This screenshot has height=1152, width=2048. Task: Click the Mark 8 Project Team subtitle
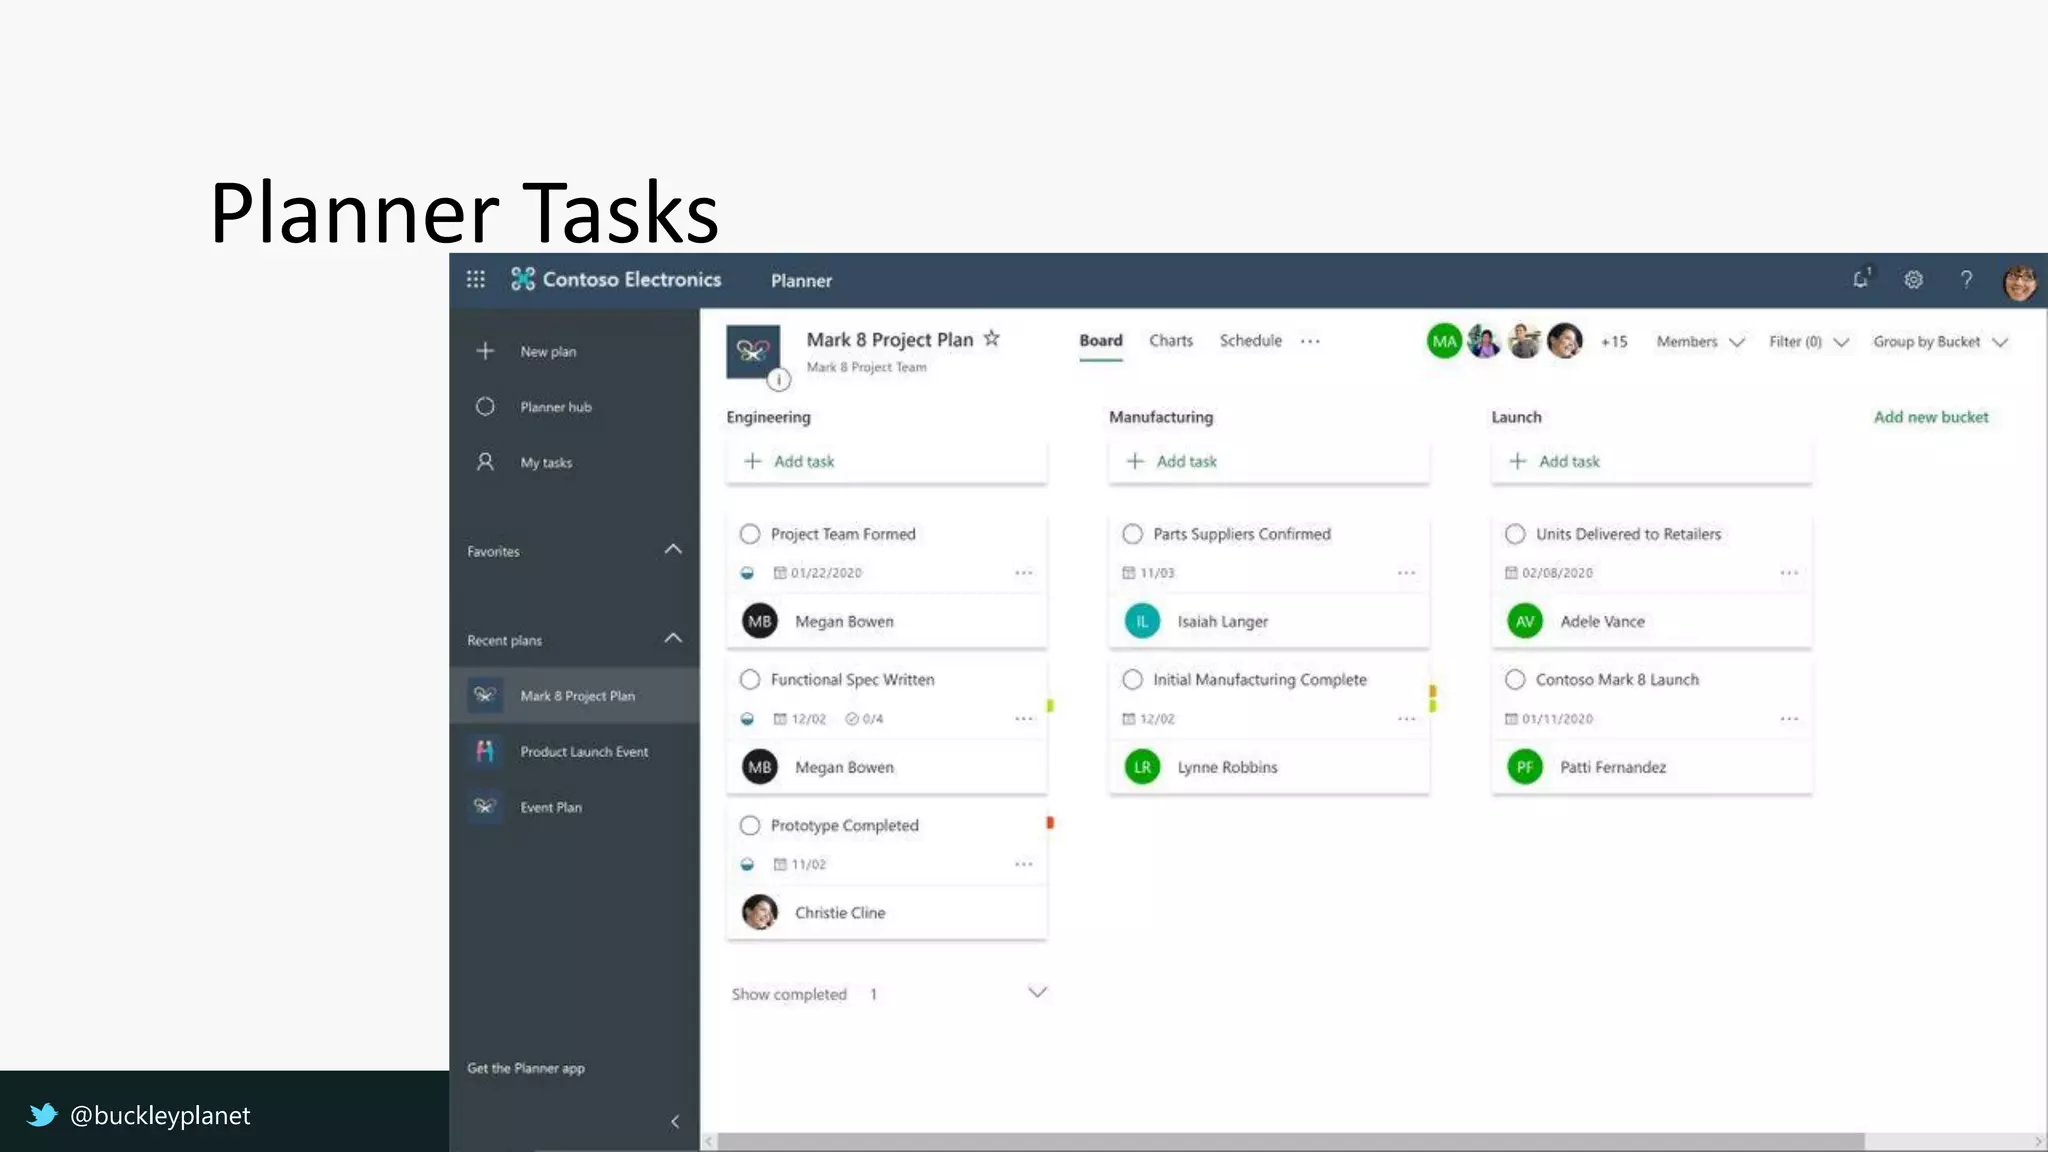866,367
